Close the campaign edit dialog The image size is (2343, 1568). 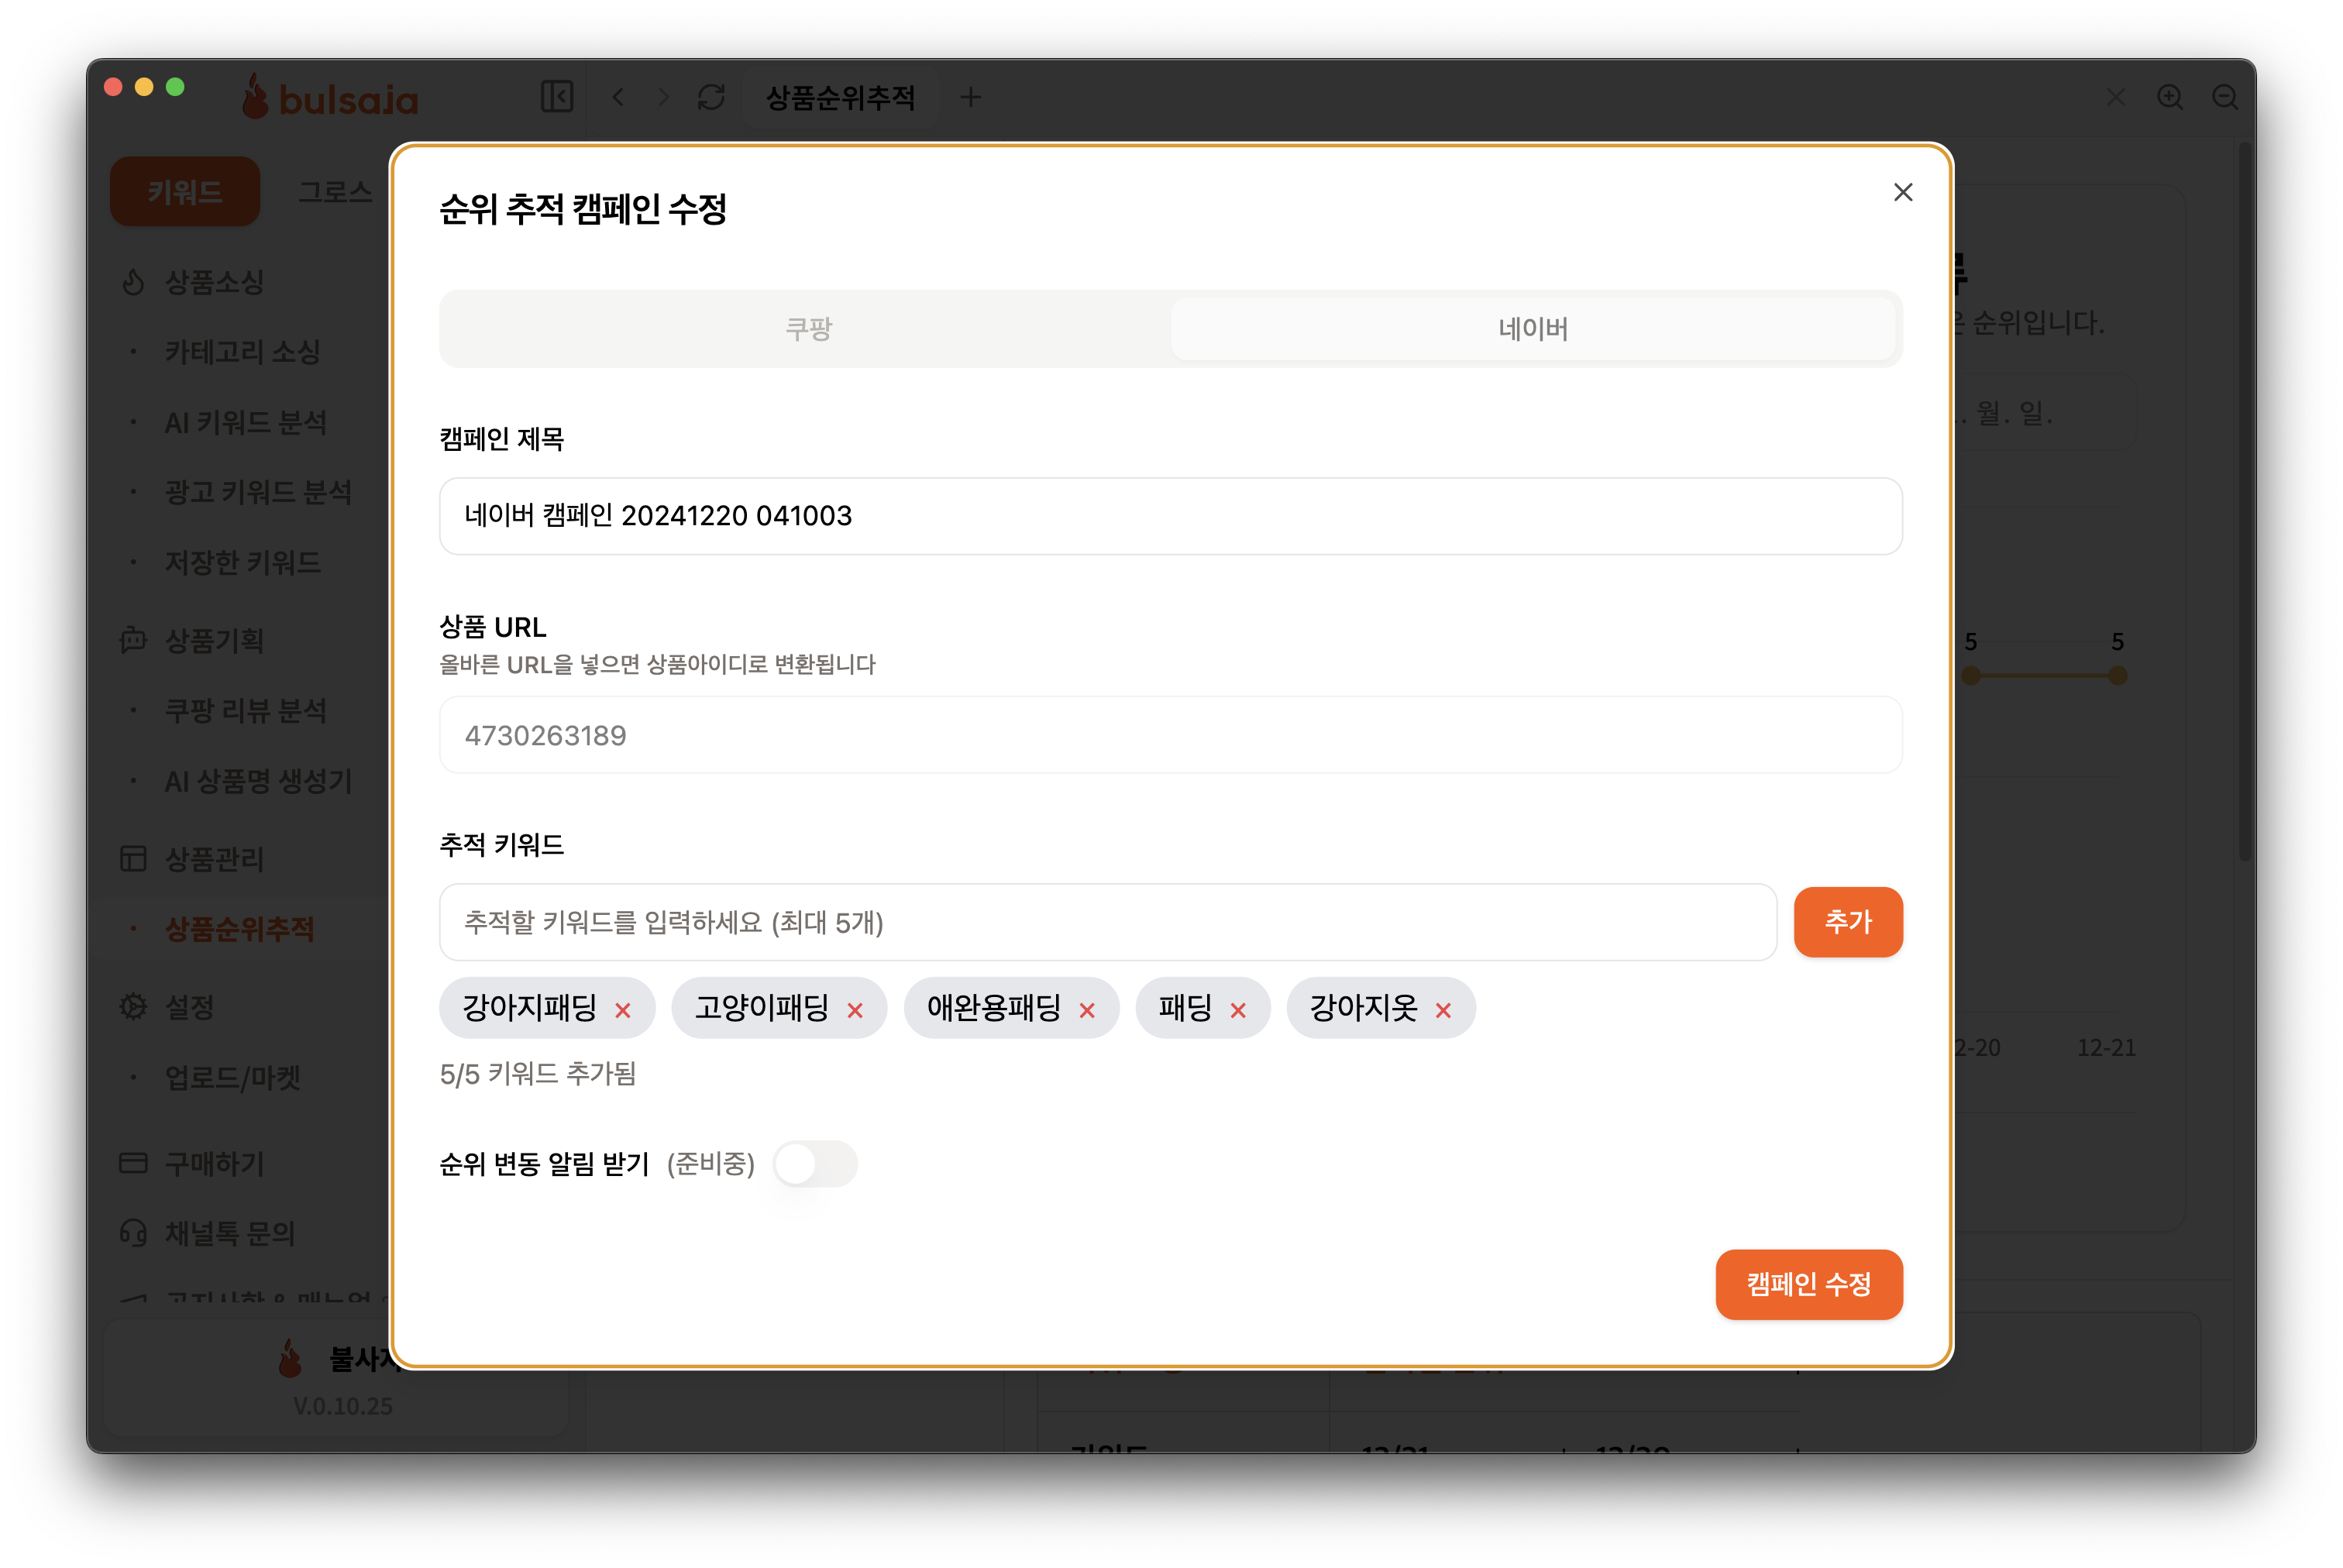(x=1902, y=192)
